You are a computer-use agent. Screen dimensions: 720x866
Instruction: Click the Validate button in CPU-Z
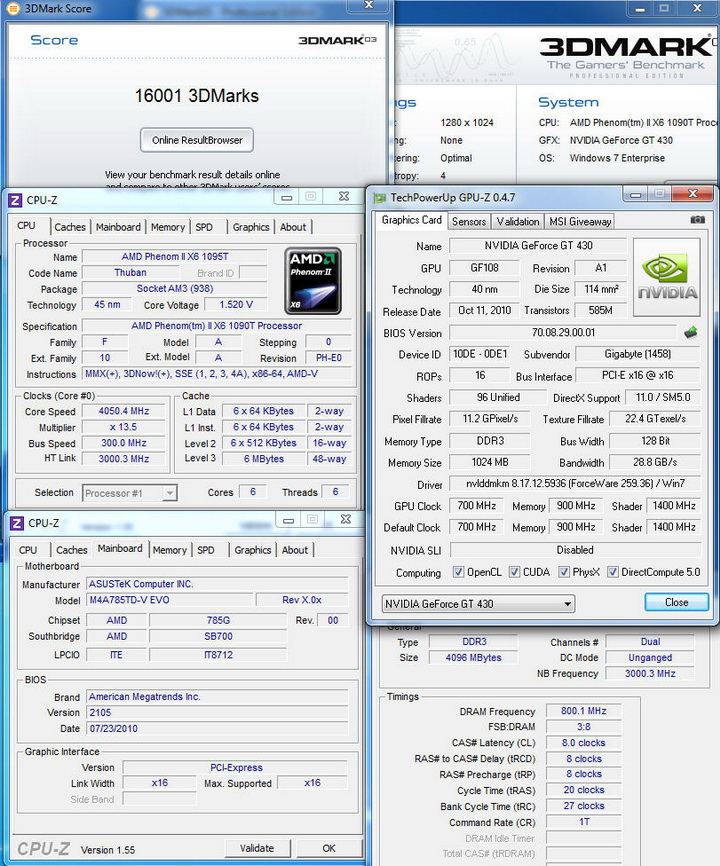coord(257,848)
